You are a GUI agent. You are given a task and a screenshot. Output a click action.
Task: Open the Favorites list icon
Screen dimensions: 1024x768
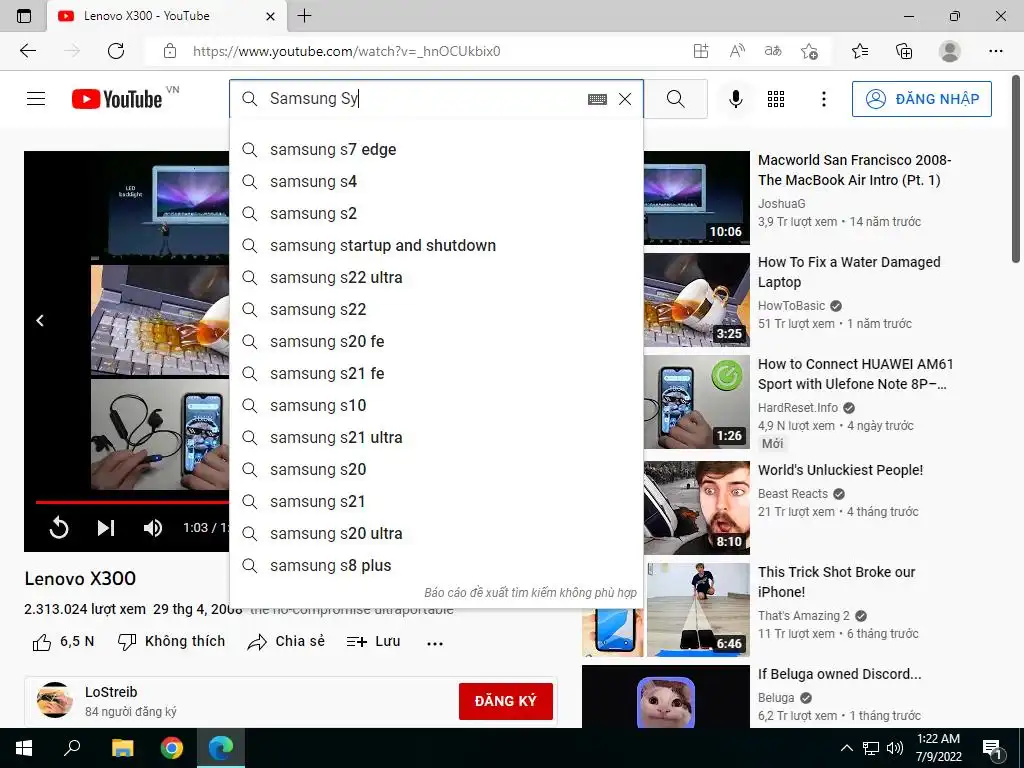(x=860, y=51)
